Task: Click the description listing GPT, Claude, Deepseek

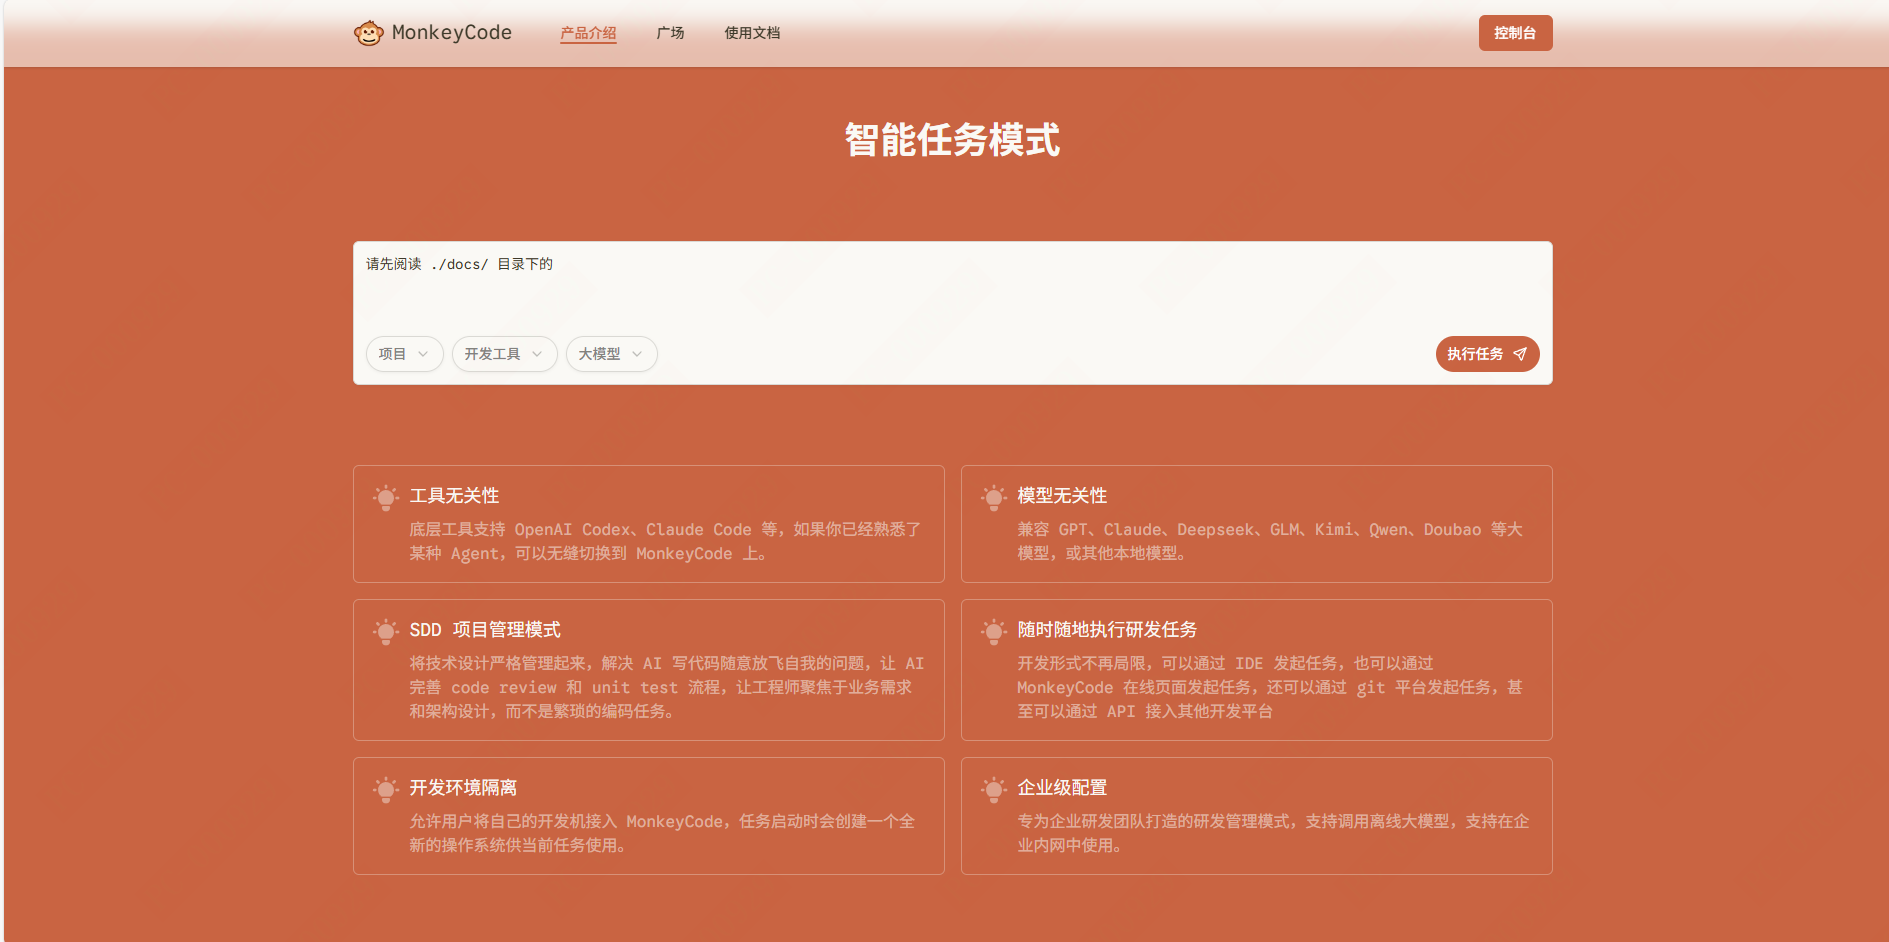Action: [1270, 542]
